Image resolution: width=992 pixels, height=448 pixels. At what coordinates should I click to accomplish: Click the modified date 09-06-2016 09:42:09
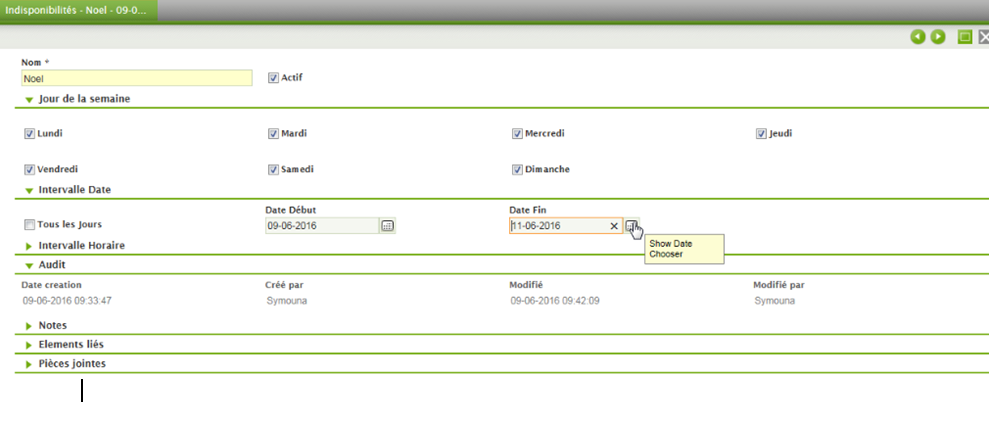pyautogui.click(x=555, y=301)
